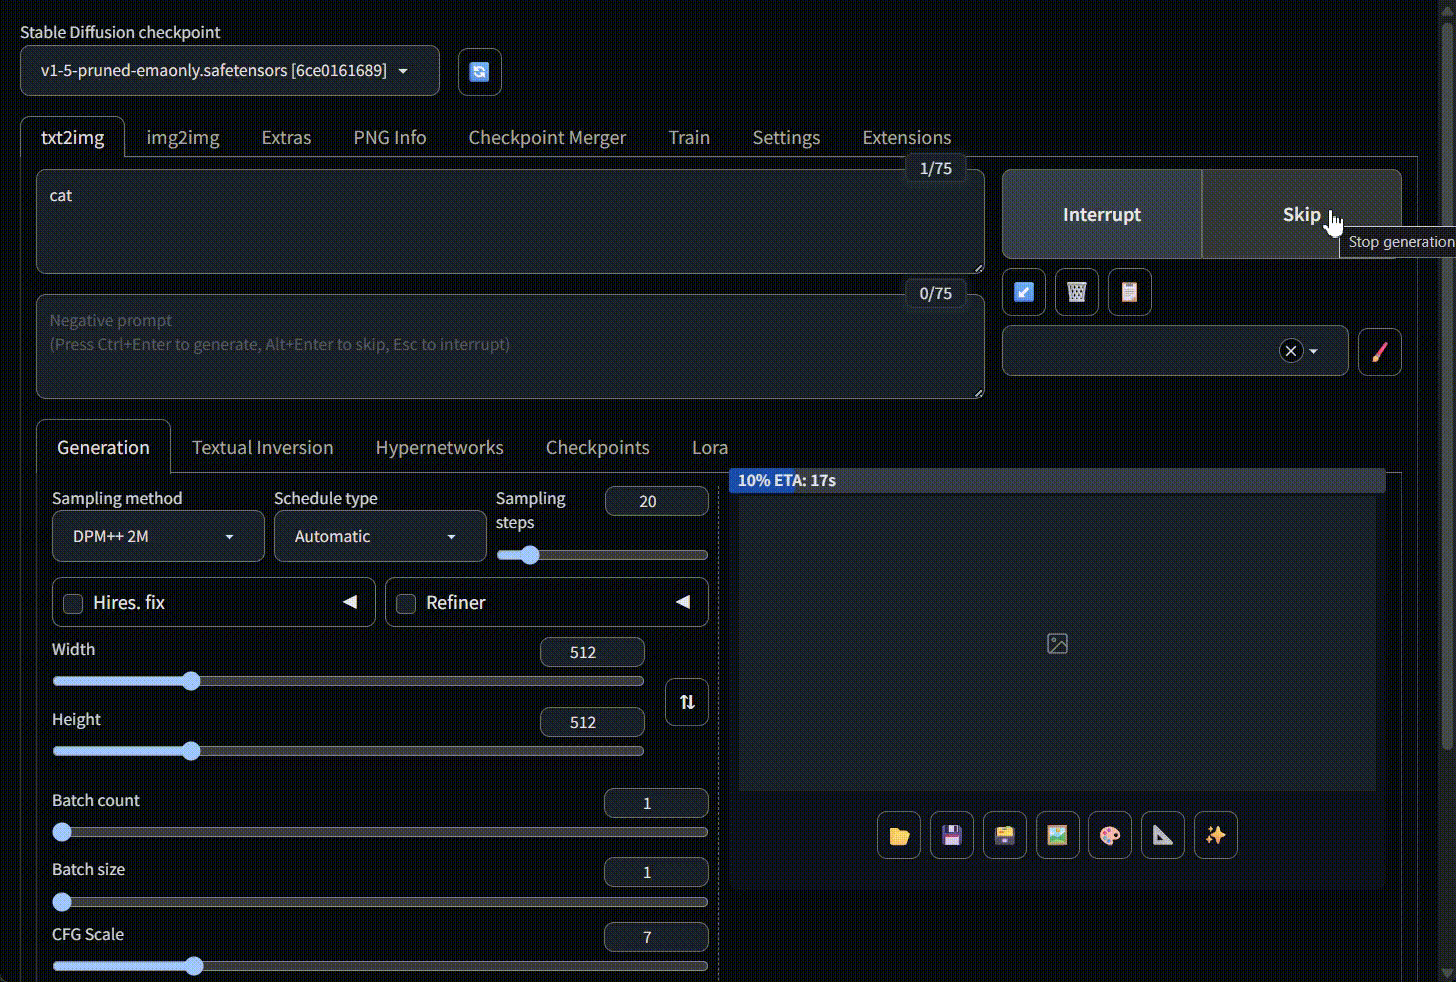
Task: Open the Schedule type dropdown
Action: coord(379,537)
